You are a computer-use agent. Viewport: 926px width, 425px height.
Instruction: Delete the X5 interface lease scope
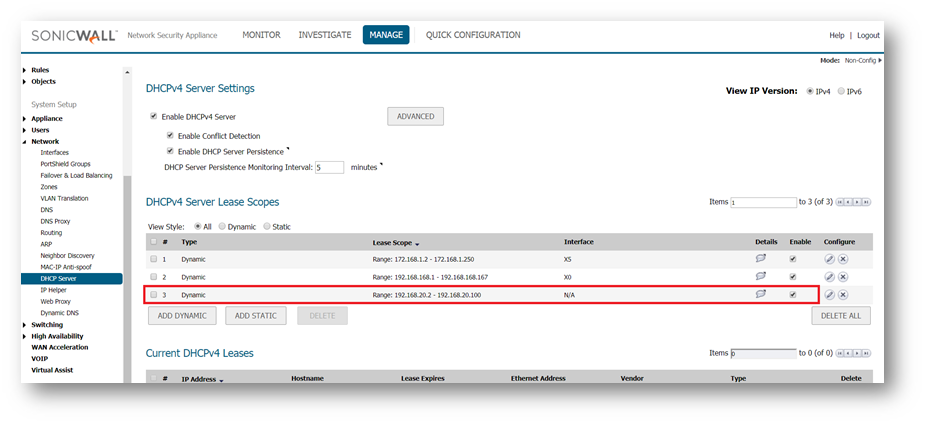point(843,259)
